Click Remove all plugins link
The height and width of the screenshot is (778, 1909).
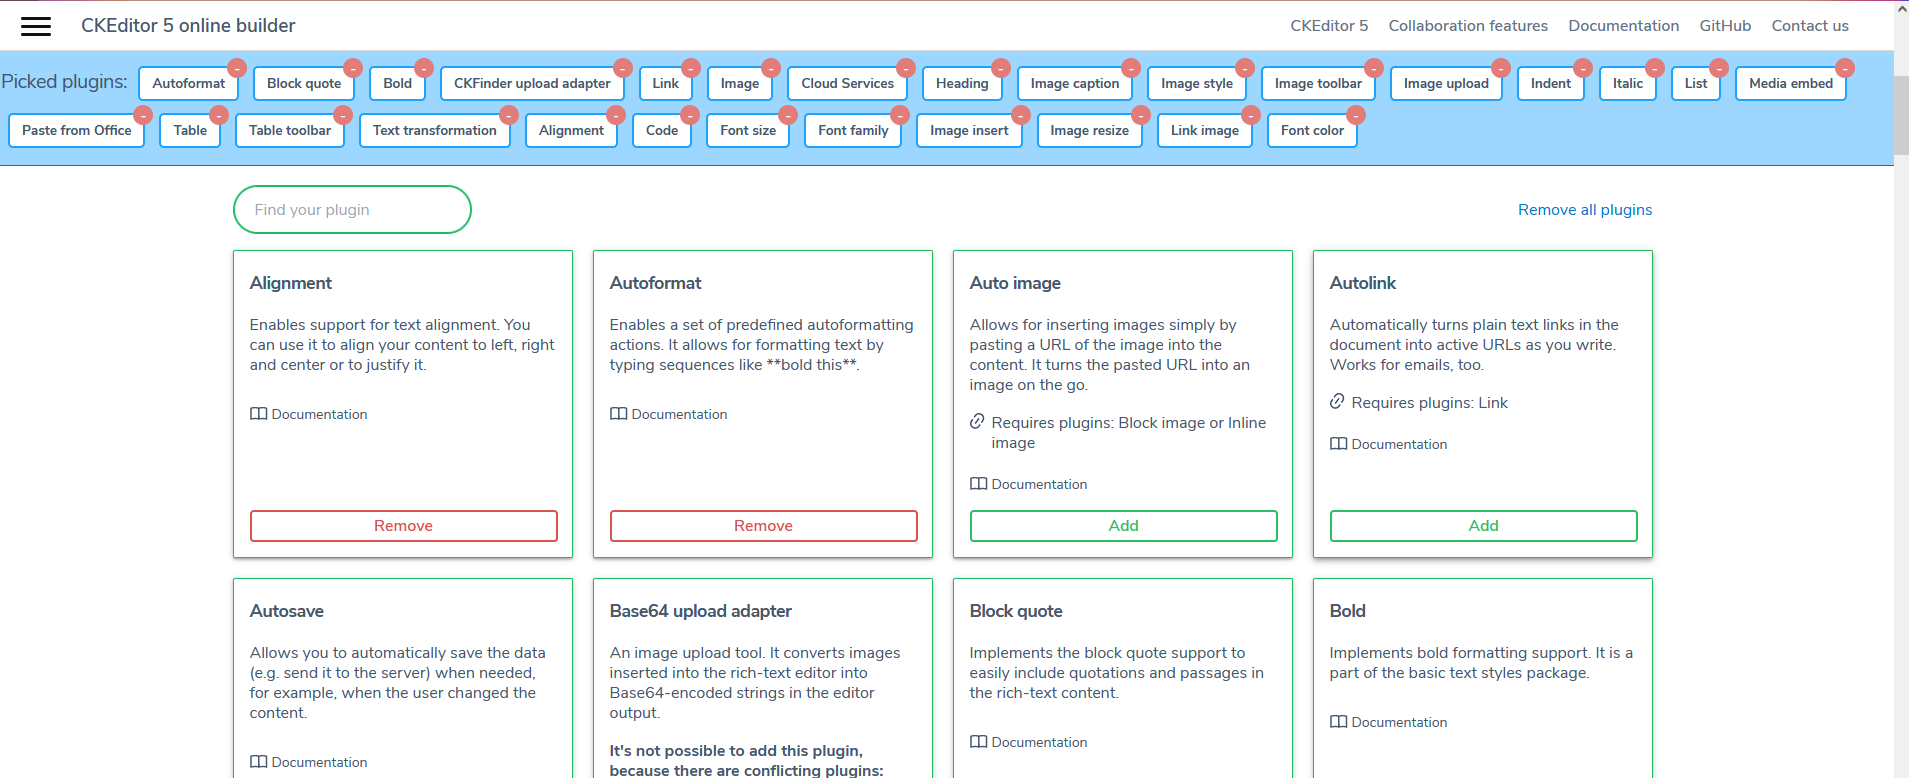pyautogui.click(x=1585, y=210)
